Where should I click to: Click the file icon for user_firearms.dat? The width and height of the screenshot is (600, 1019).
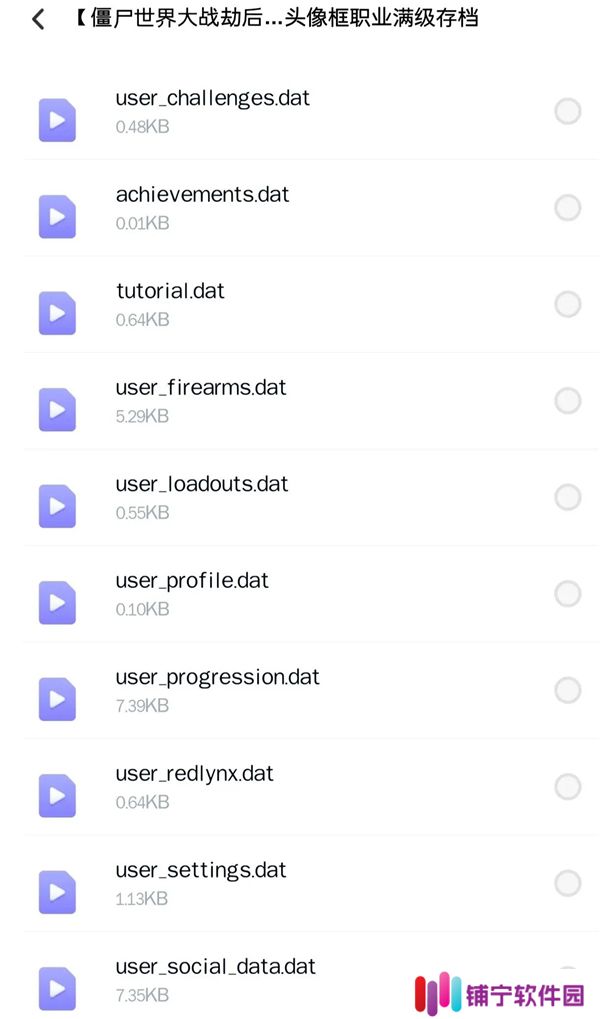57,409
